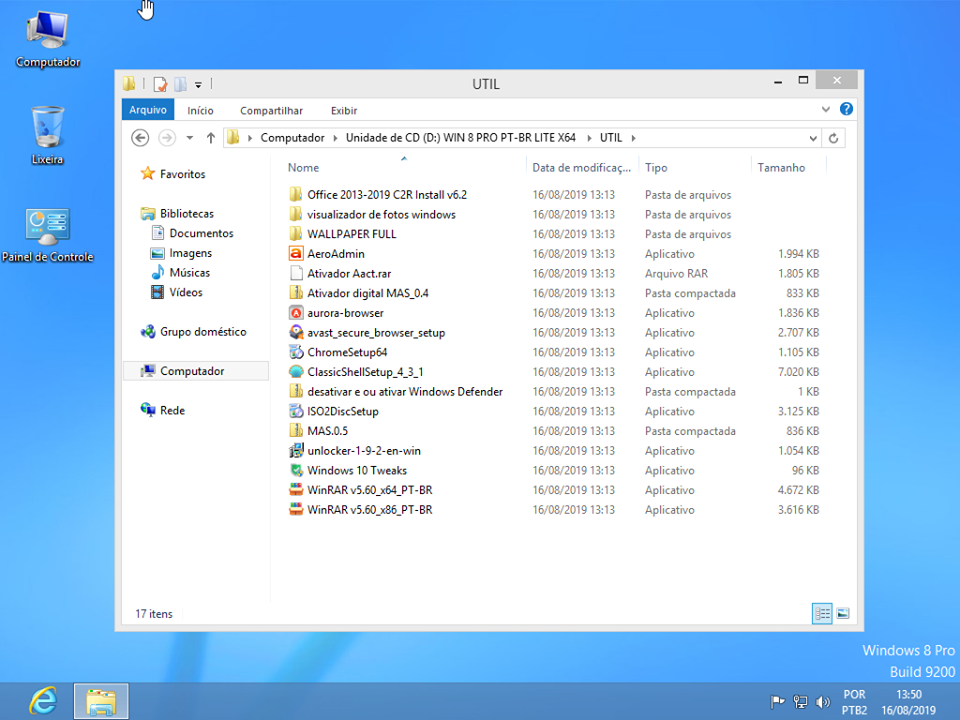Select Windows 10 Tweaks application

(348, 470)
